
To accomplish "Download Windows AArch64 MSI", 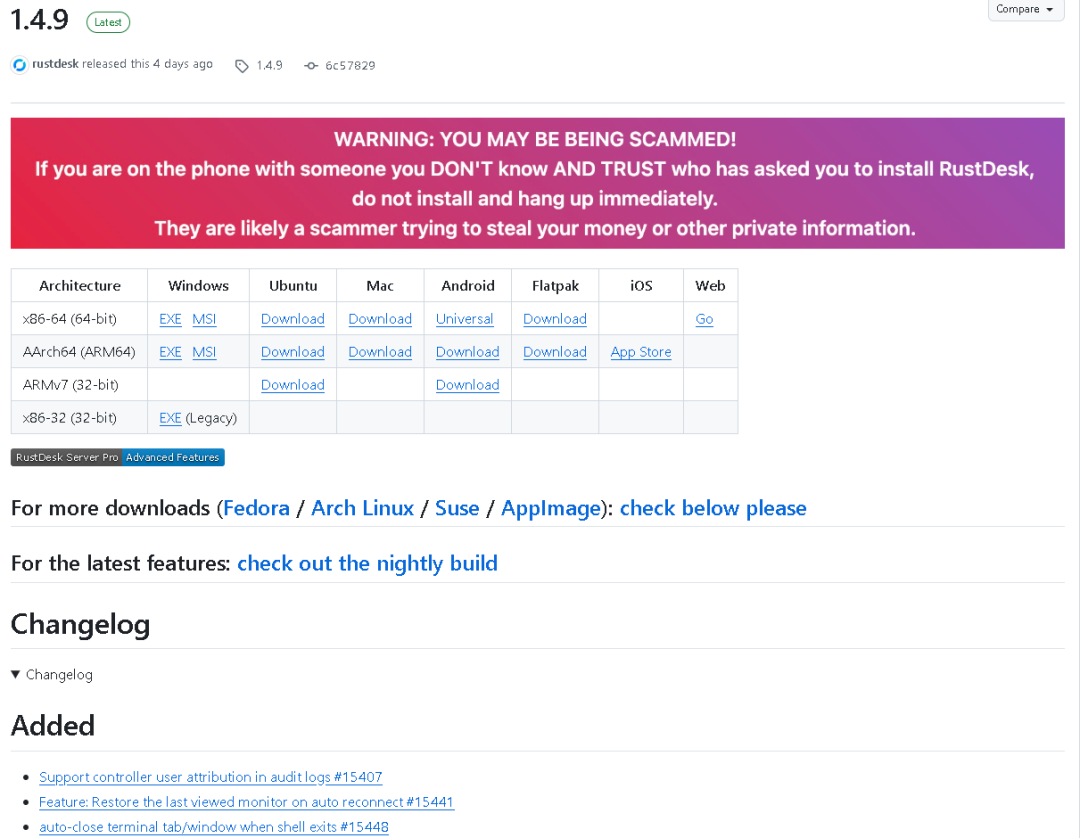I will click(204, 352).
